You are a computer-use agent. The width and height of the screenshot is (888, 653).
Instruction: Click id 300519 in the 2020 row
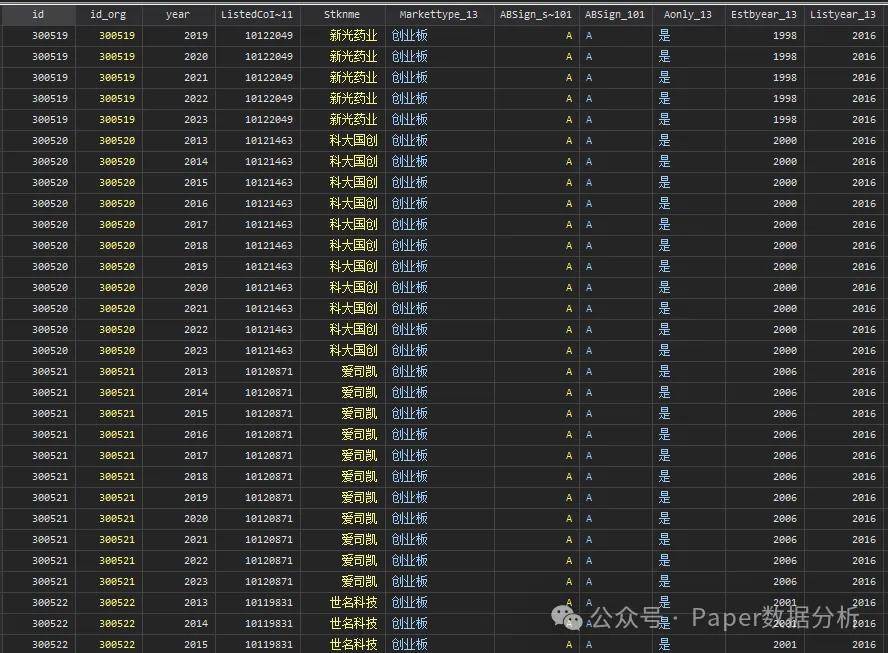[x=50, y=57]
